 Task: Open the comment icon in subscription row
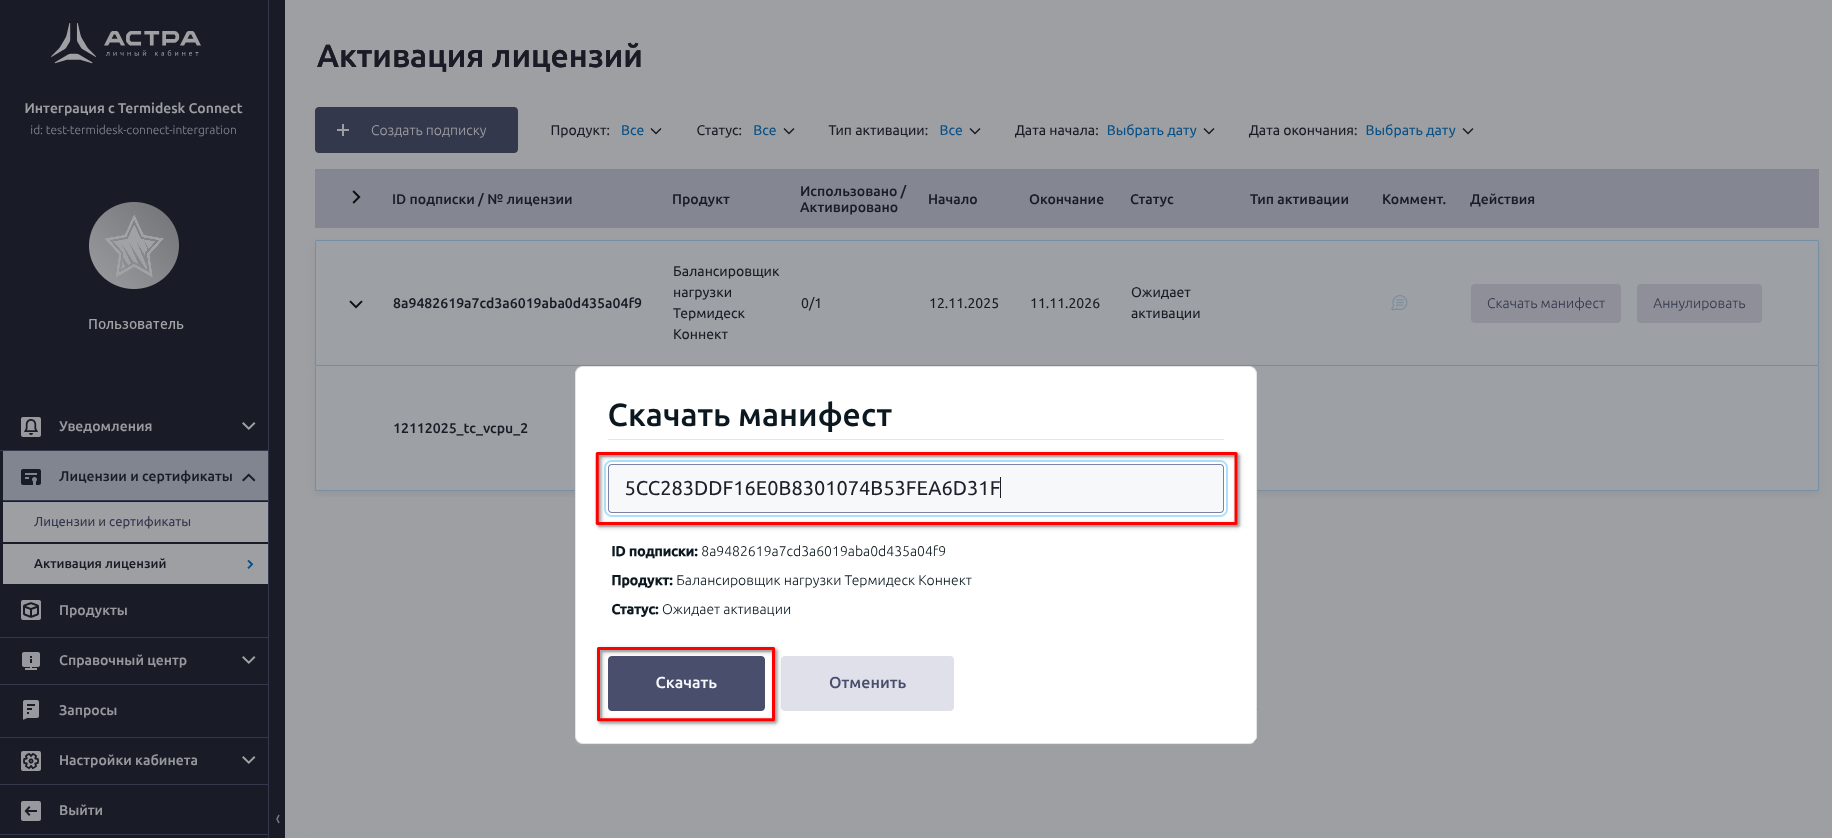1399,303
